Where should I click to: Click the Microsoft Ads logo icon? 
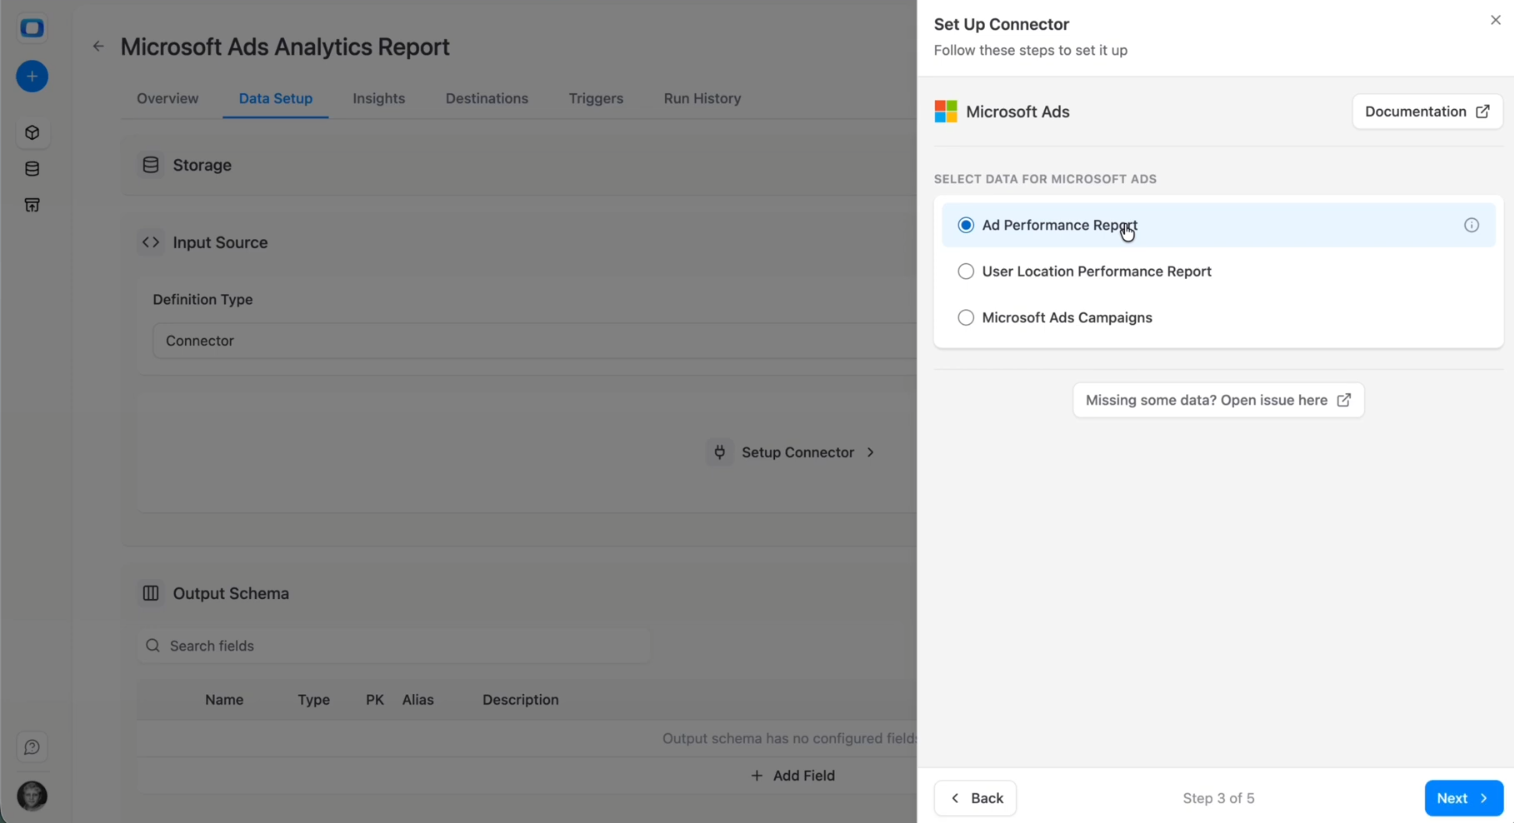[x=945, y=111]
